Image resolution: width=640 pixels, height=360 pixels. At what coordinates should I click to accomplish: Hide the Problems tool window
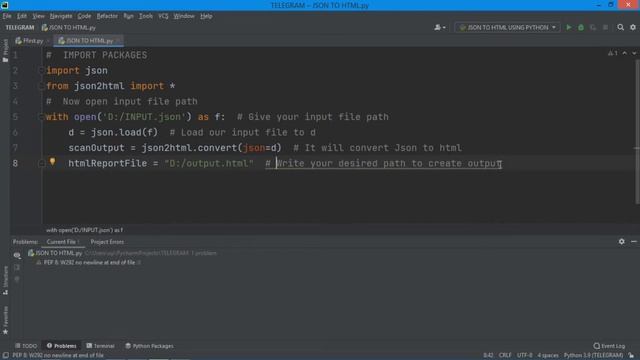coord(633,242)
